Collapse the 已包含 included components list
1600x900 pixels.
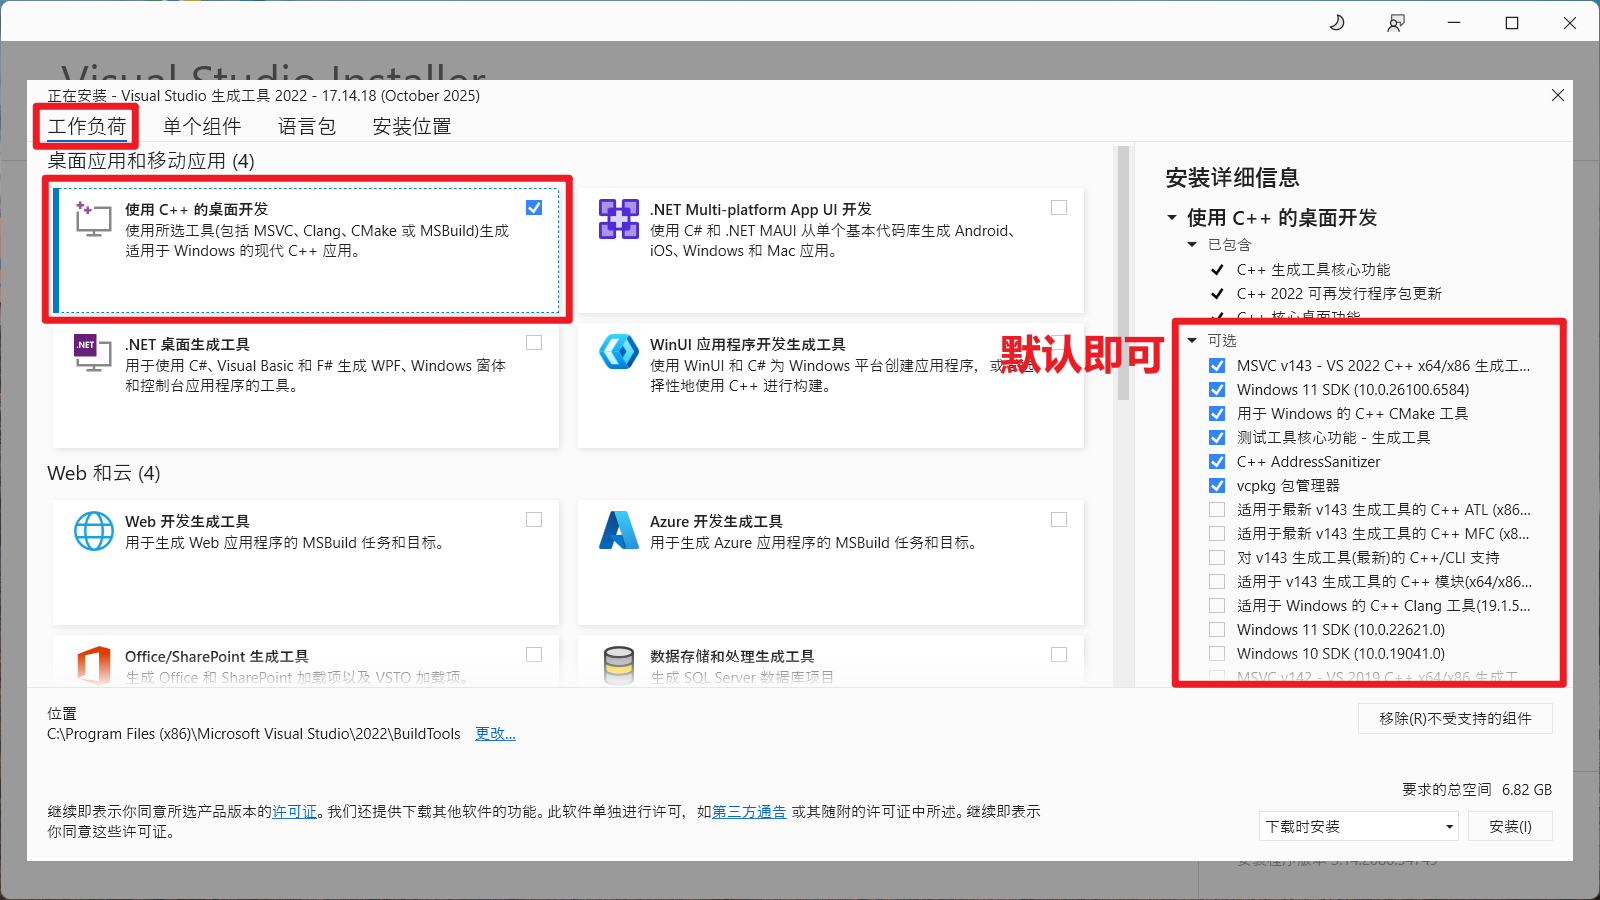click(1192, 245)
